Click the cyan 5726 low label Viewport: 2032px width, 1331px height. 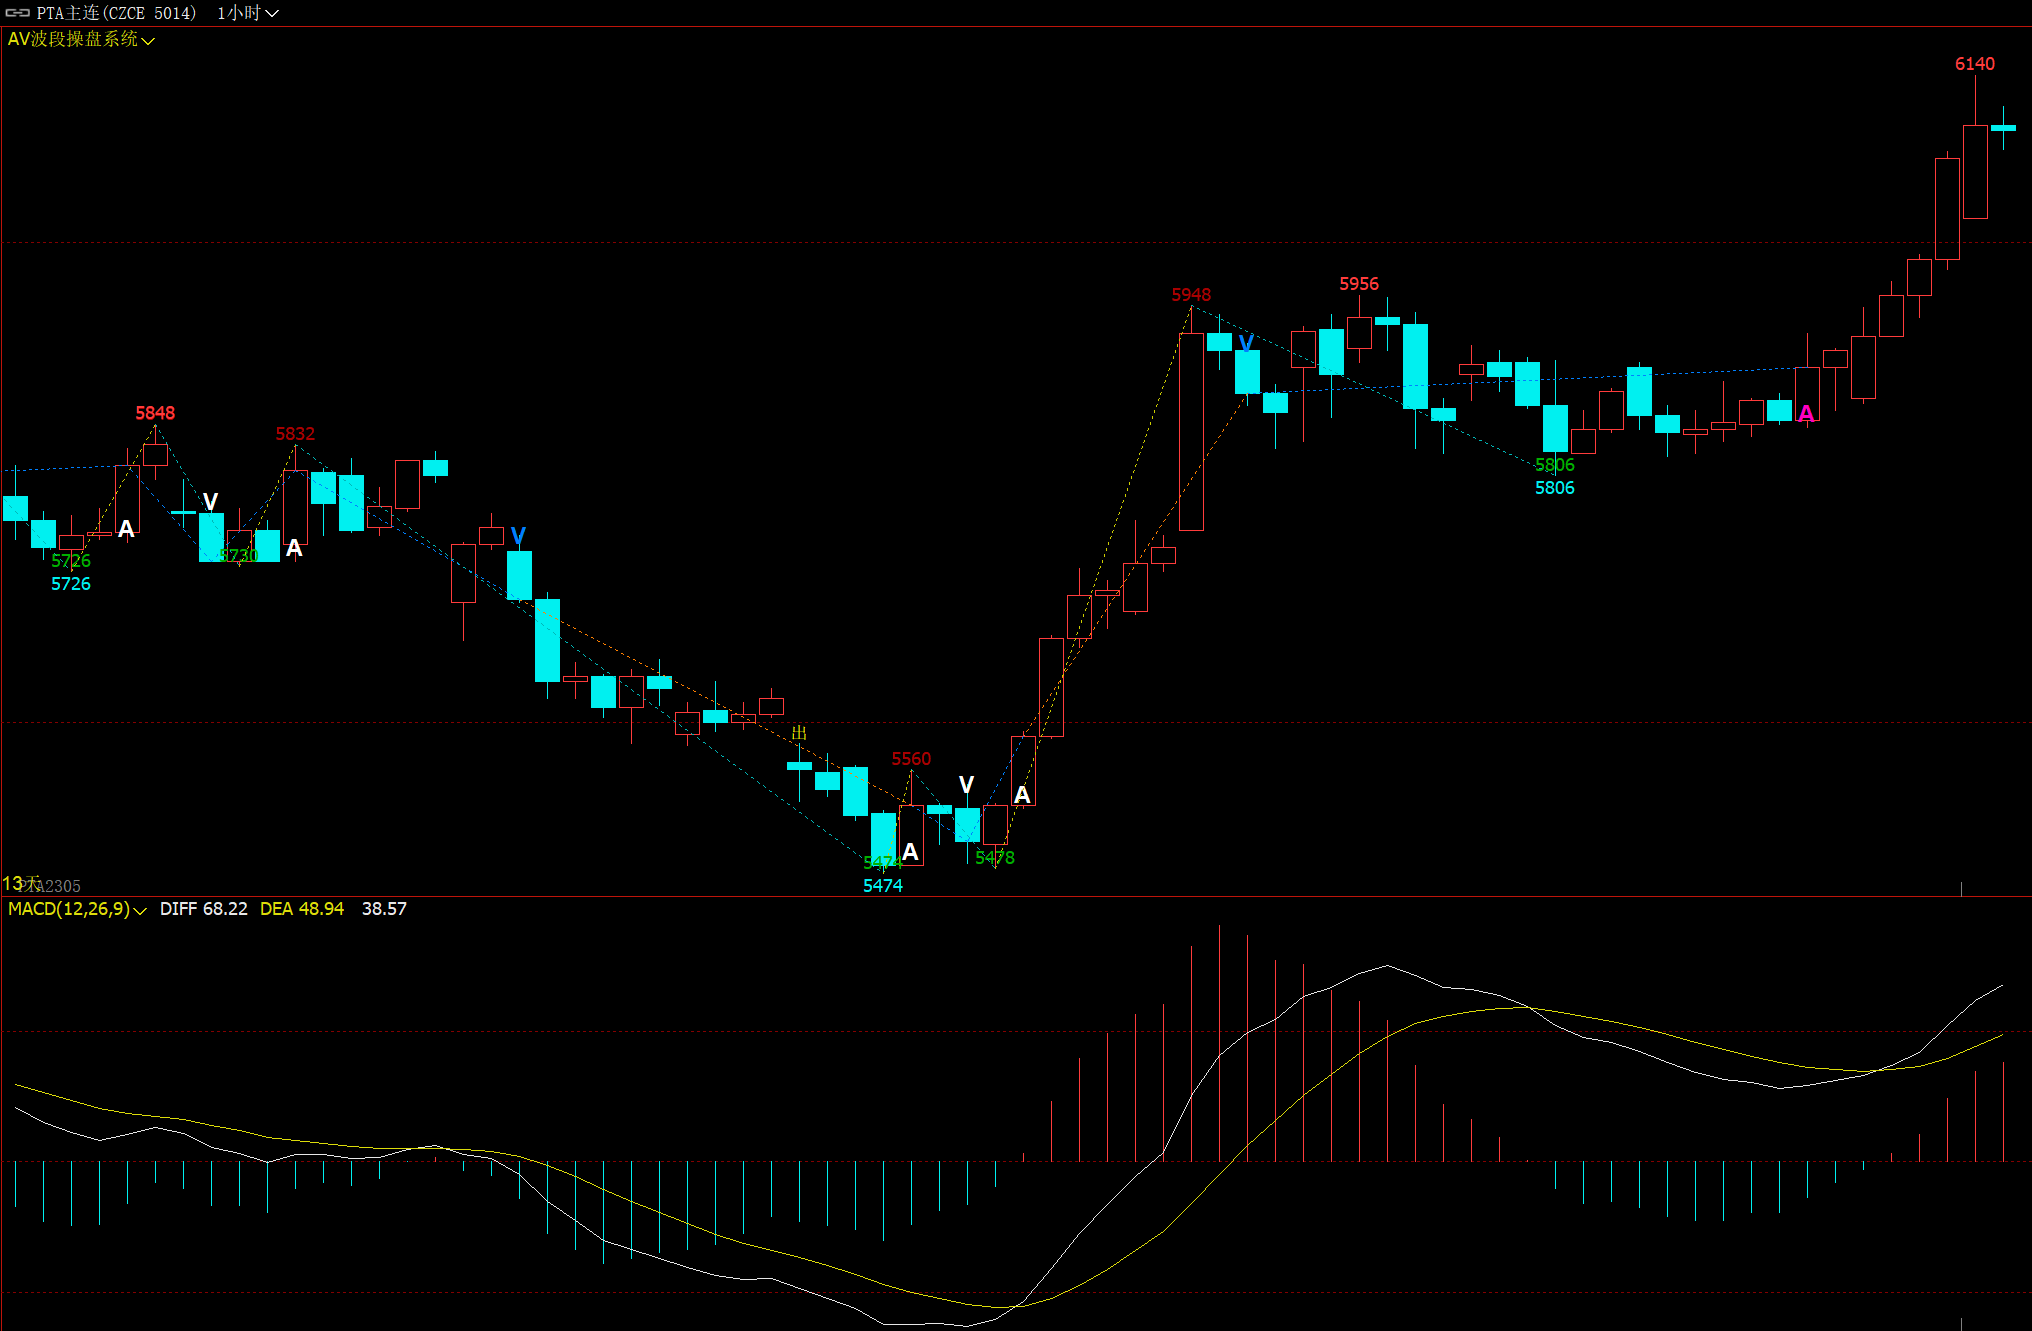tap(71, 584)
